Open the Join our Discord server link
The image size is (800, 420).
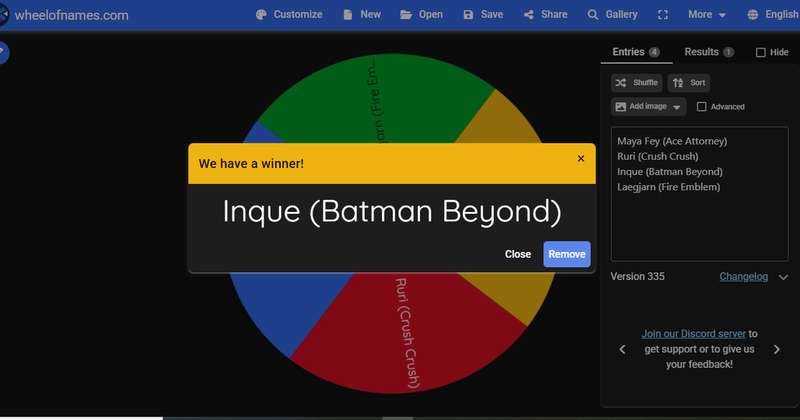[x=693, y=334]
